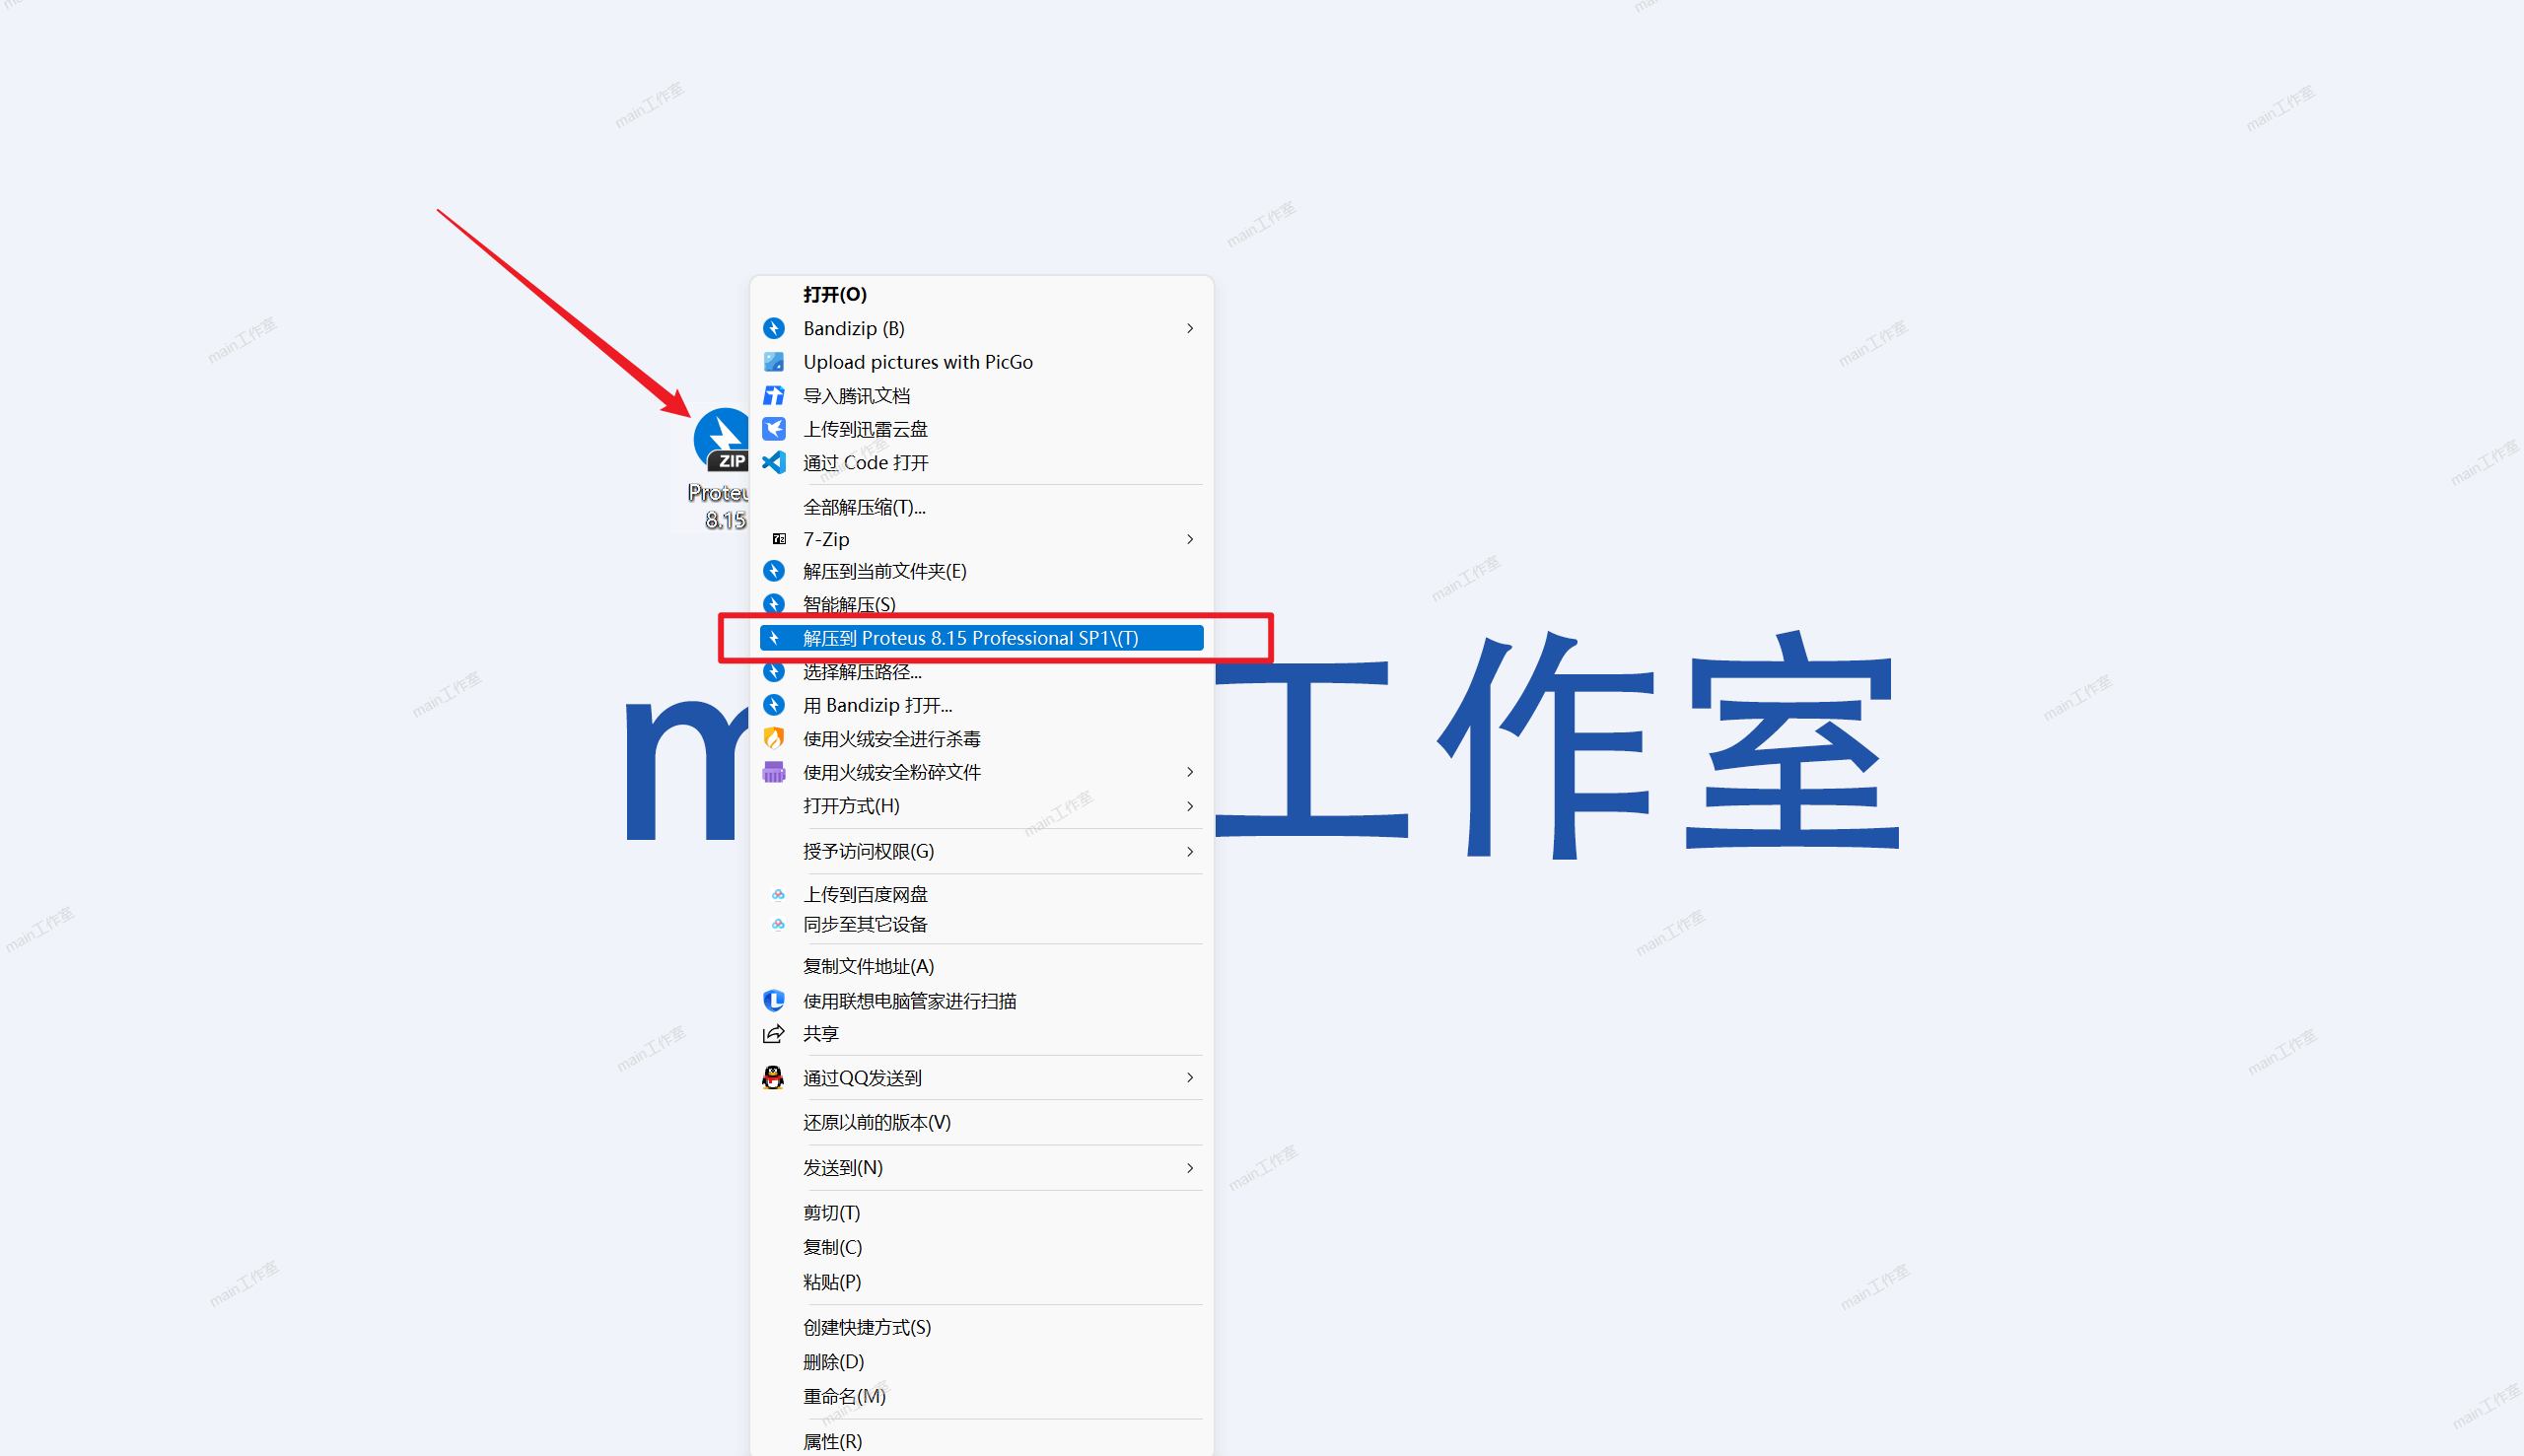Choose 使用联想电脑管家进行扫描
This screenshot has height=1456, width=2524.
(x=981, y=1000)
